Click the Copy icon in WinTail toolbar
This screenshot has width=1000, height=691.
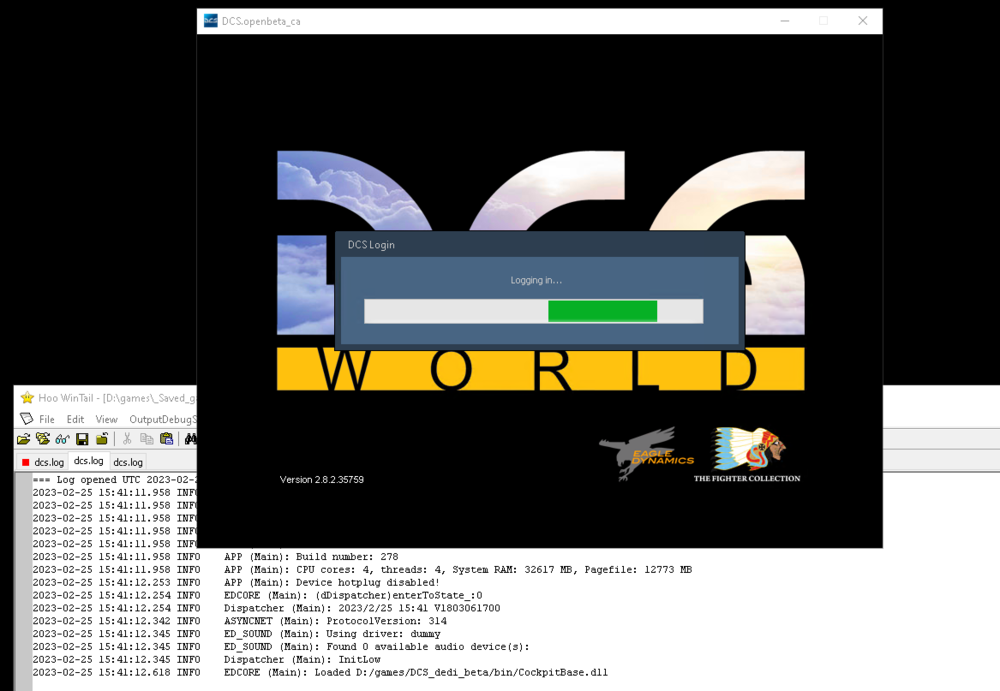(x=147, y=439)
